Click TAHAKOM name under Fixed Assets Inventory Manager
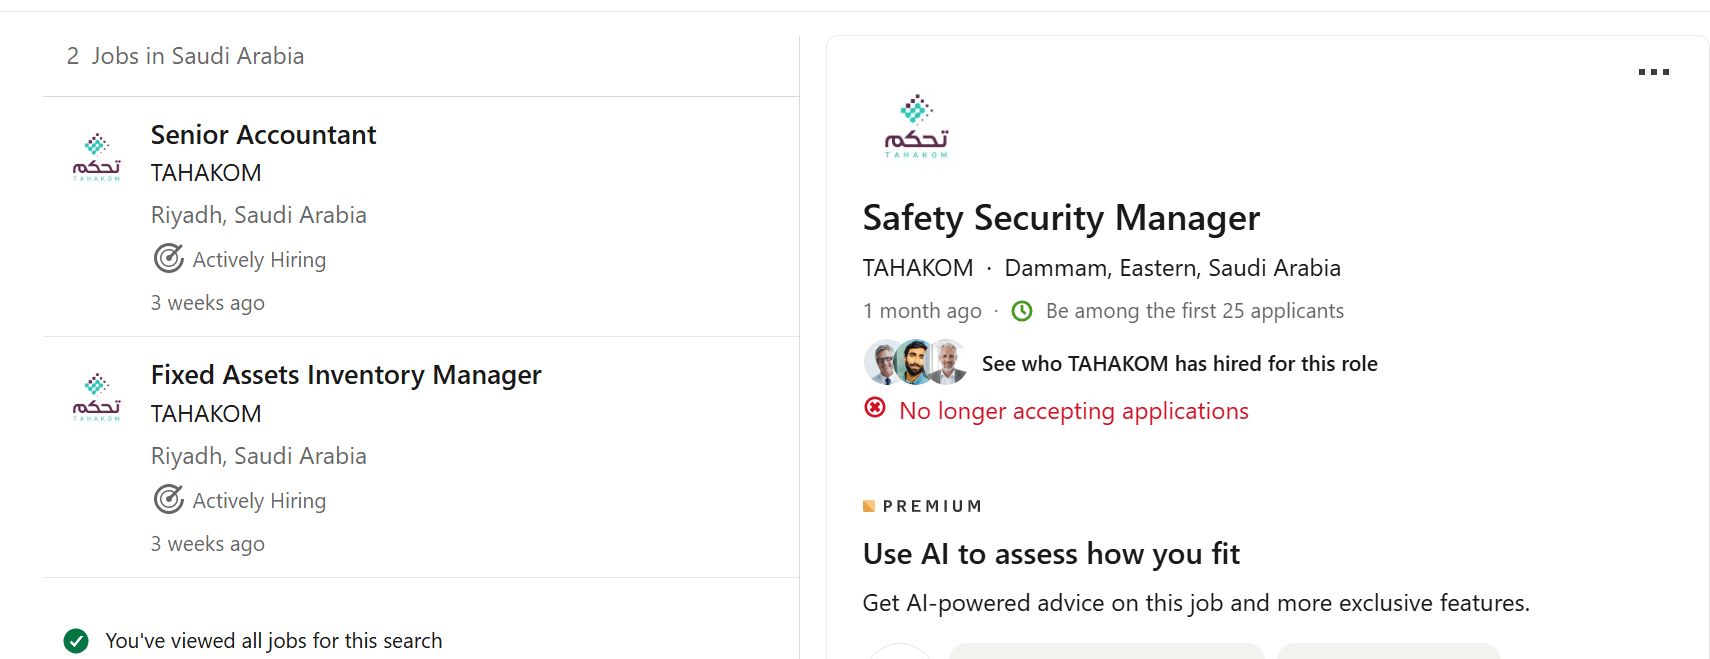Viewport: 1710px width, 659px height. (x=206, y=414)
